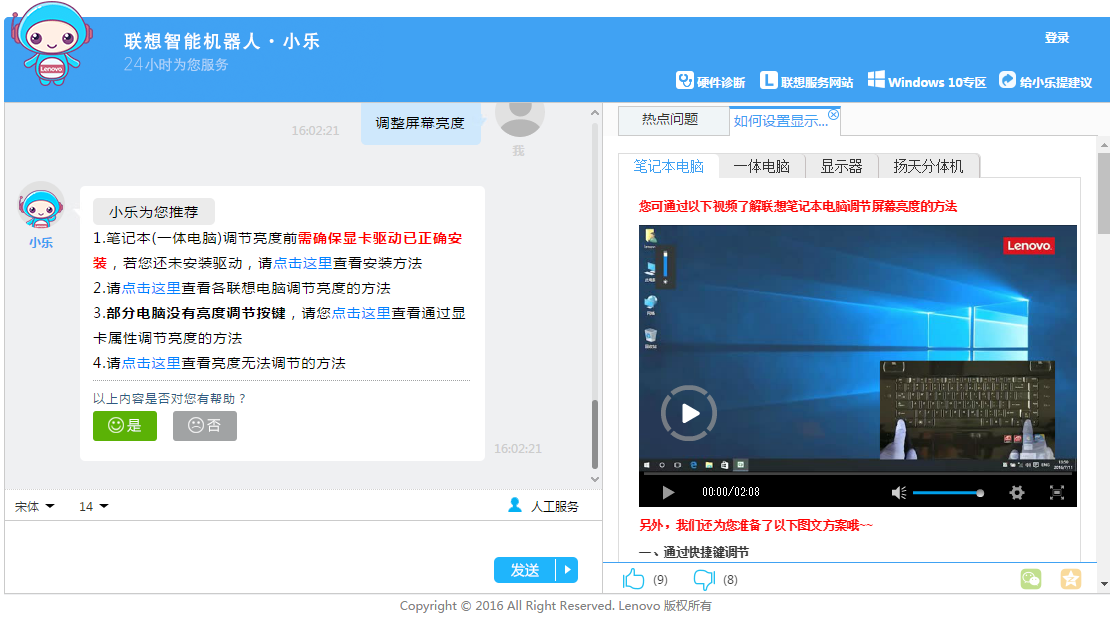Mute the video with the speaker icon

[898, 492]
